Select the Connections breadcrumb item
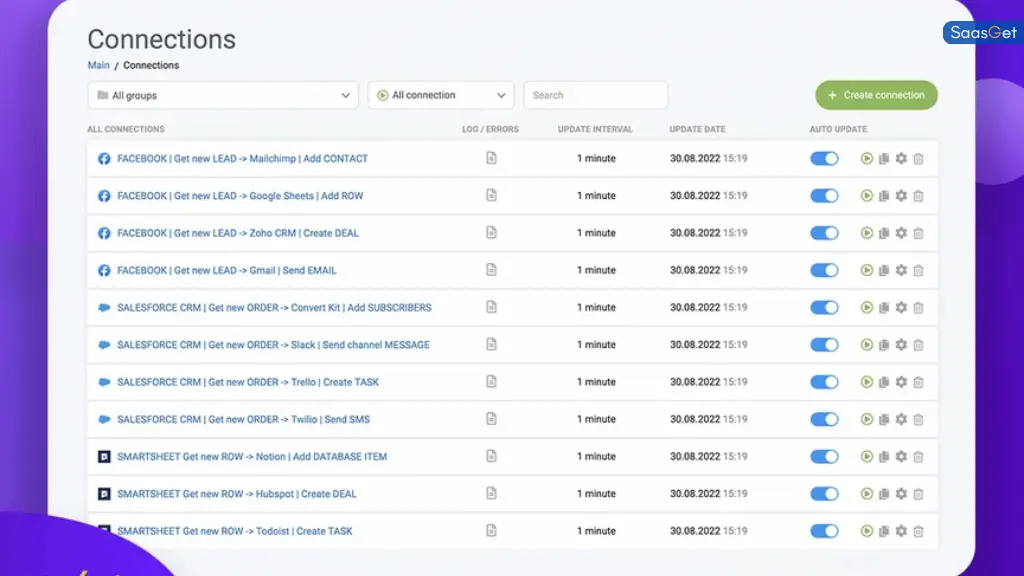This screenshot has width=1024, height=576. click(150, 64)
